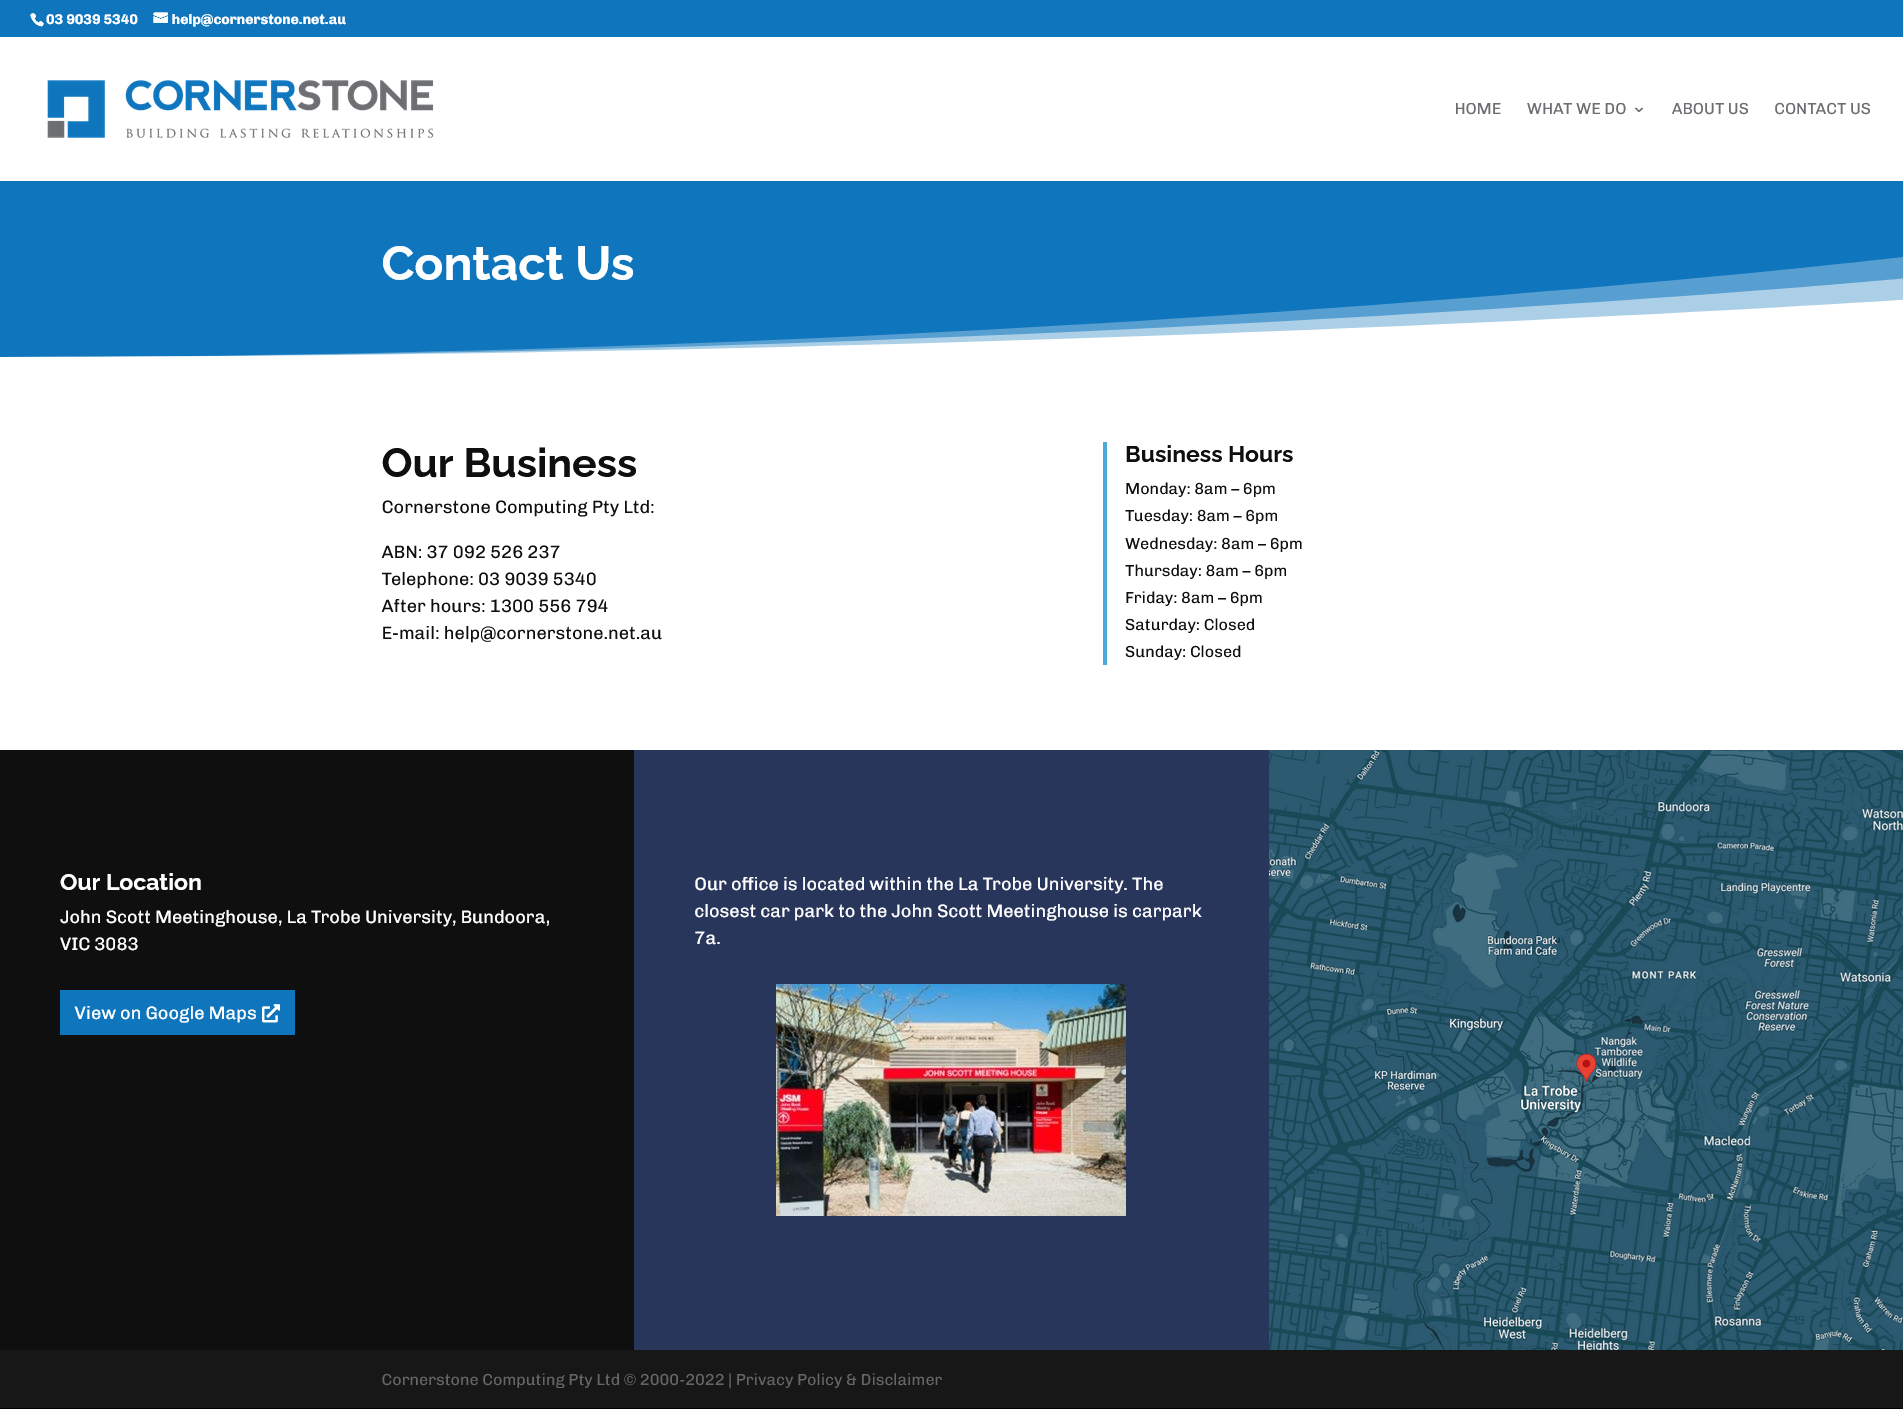
Task: Click the Contact Us page heading
Action: click(508, 264)
